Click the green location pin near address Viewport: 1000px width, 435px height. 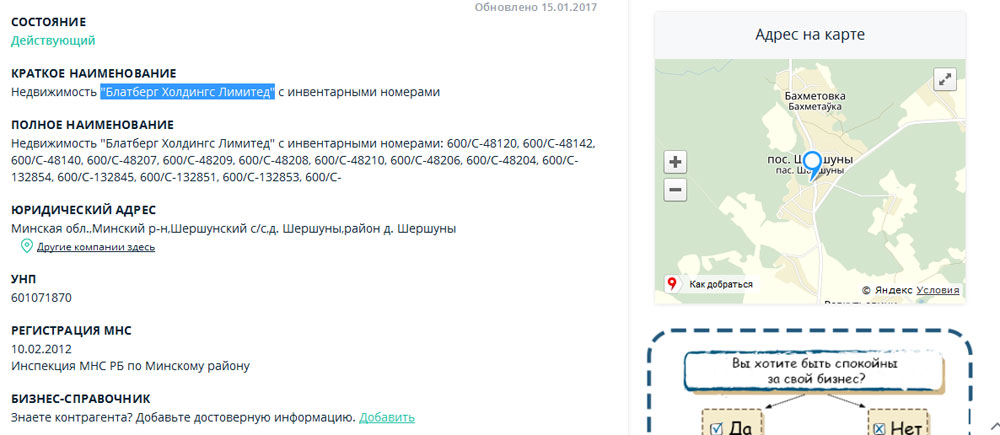tap(27, 246)
